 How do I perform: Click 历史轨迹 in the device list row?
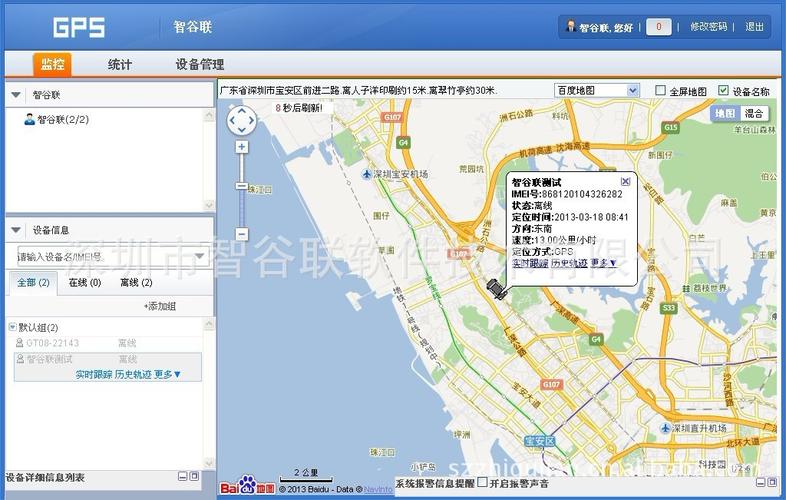(x=133, y=374)
